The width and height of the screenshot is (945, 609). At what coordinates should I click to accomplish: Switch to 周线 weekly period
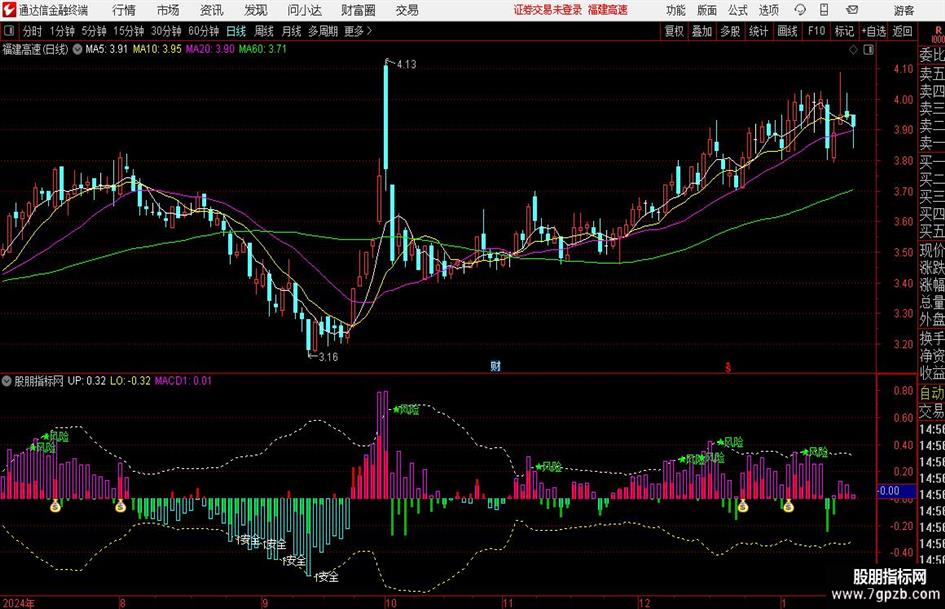263,31
